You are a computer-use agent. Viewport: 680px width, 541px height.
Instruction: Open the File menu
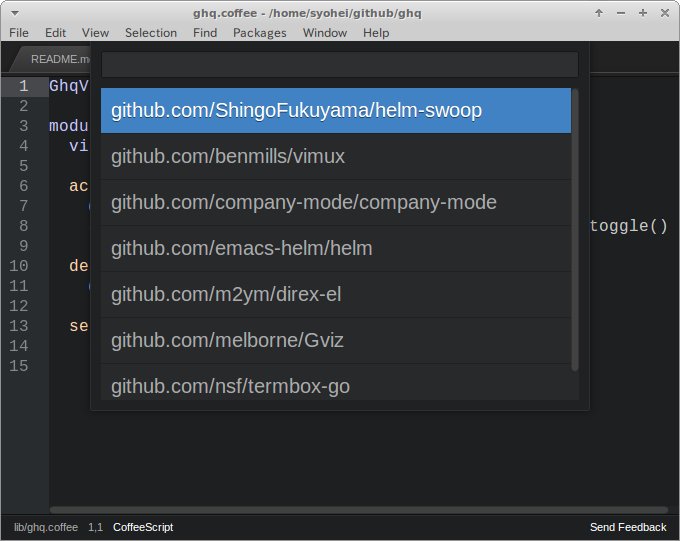click(19, 33)
